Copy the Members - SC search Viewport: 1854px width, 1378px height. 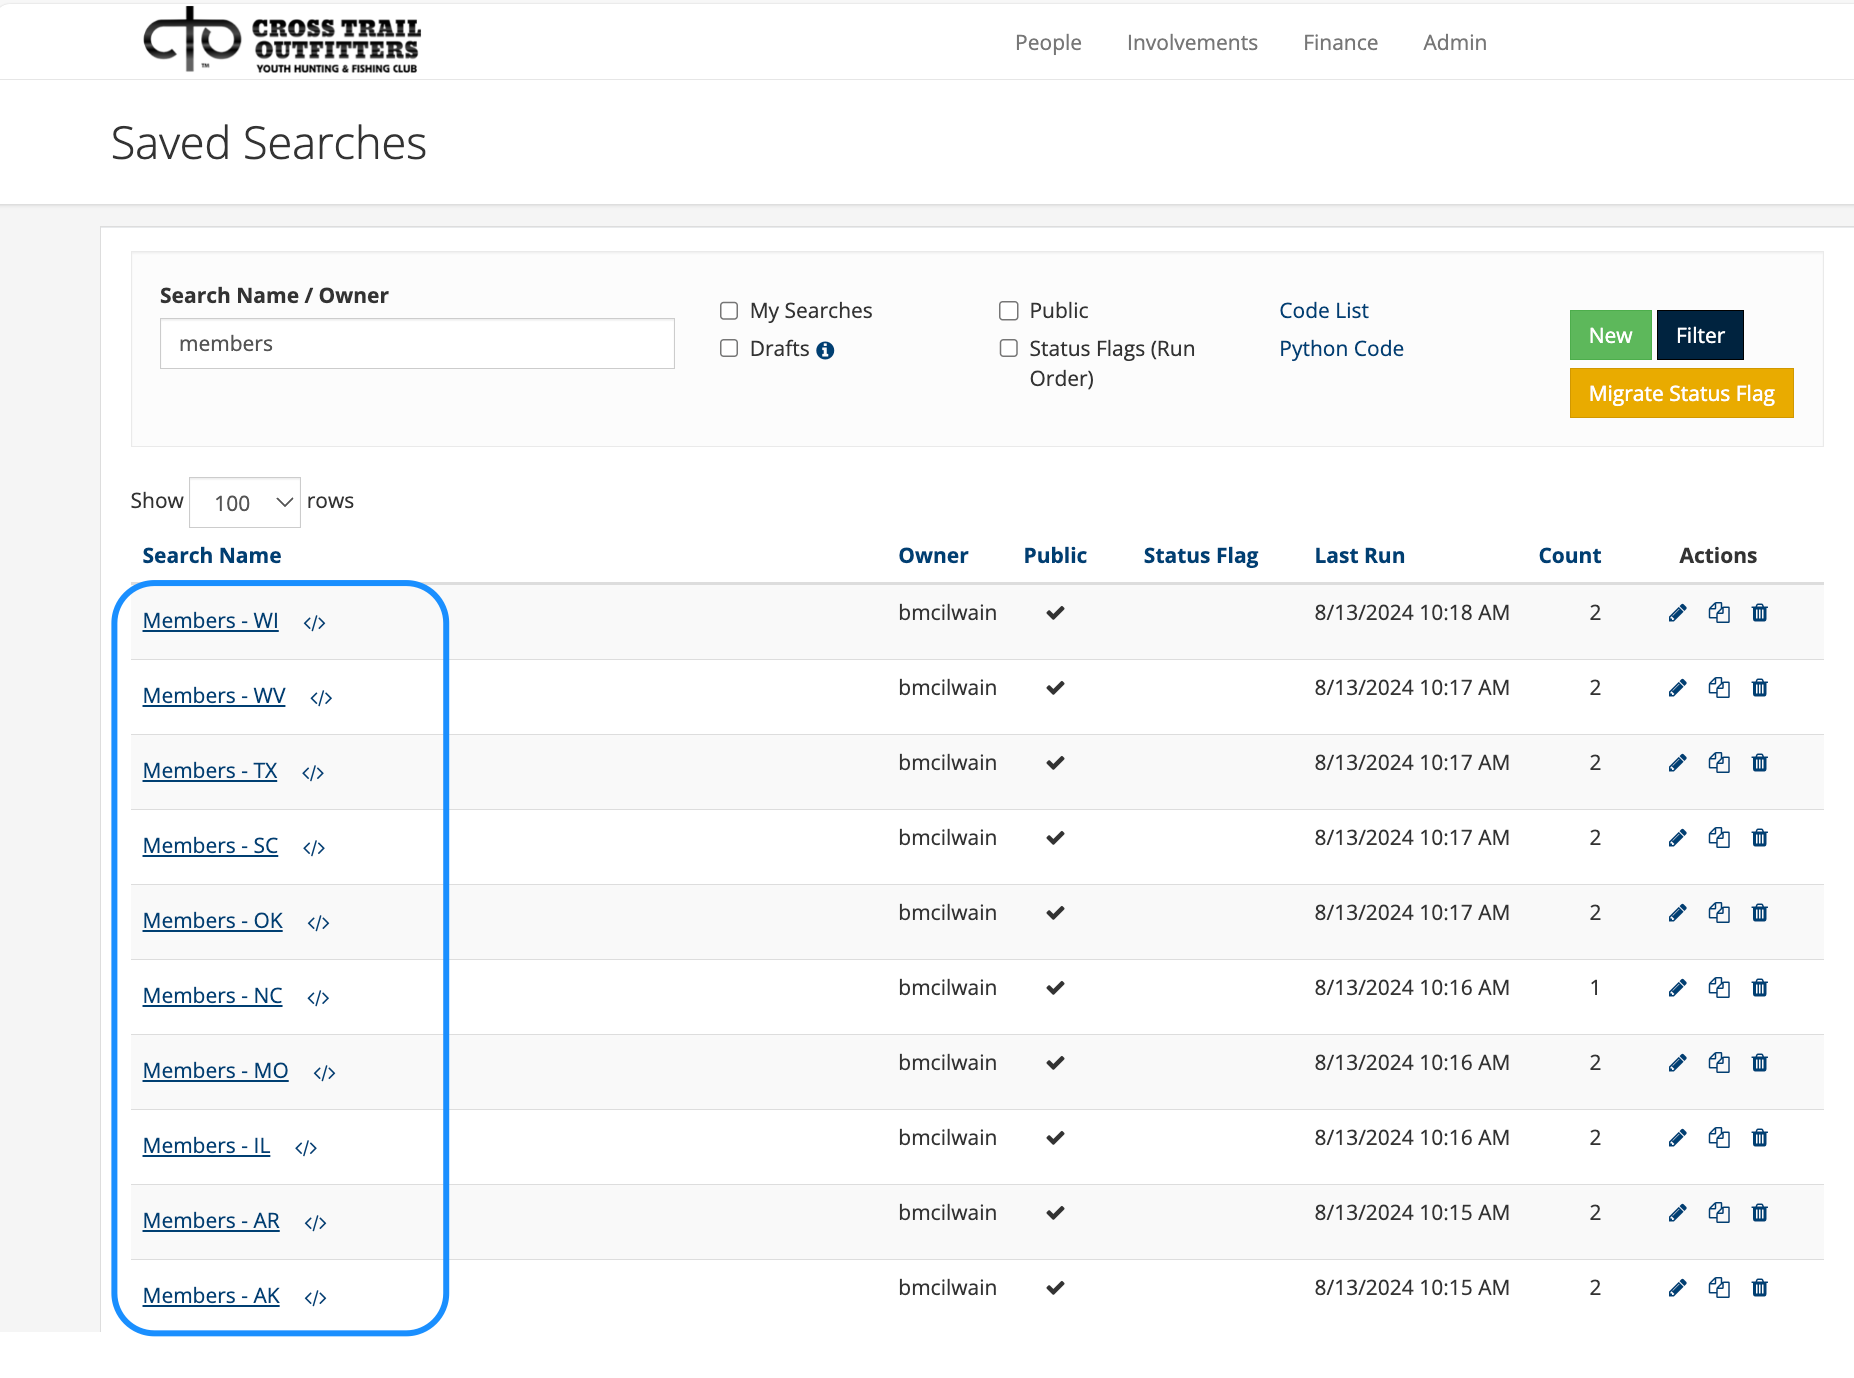(1719, 838)
